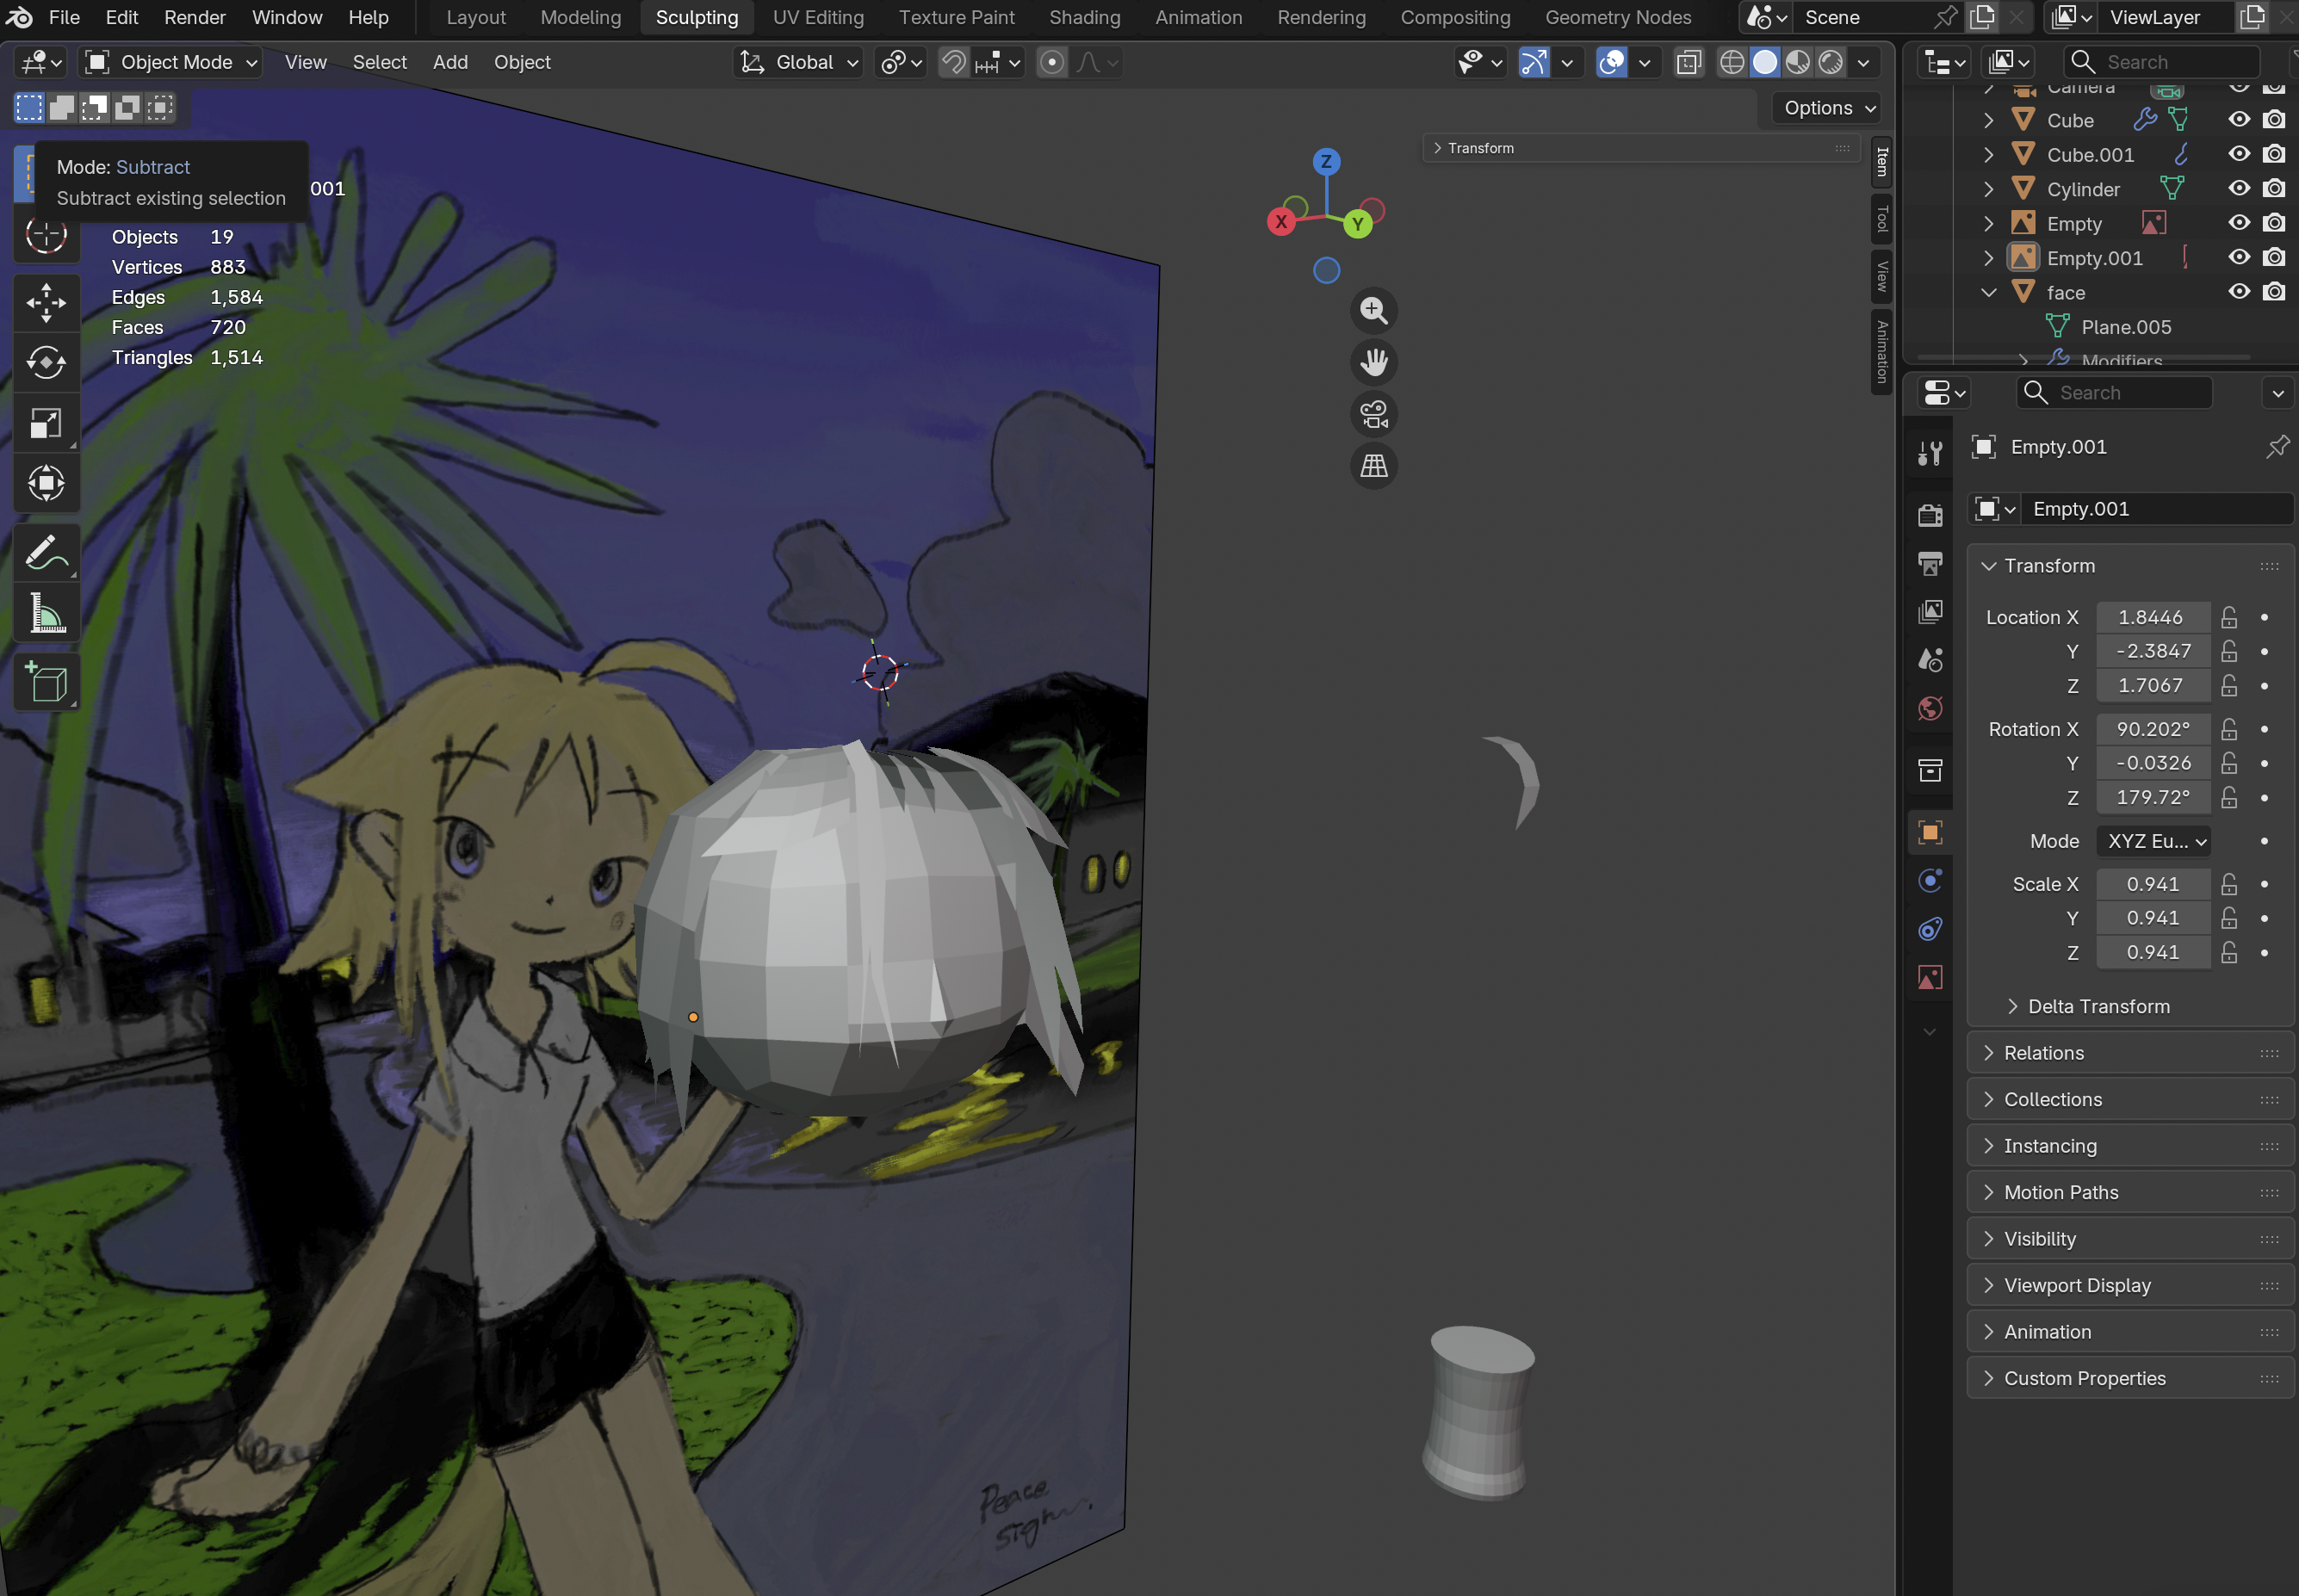The image size is (2299, 1596).
Task: Toggle perspective/orthographic grid icon
Action: pos(1374,466)
